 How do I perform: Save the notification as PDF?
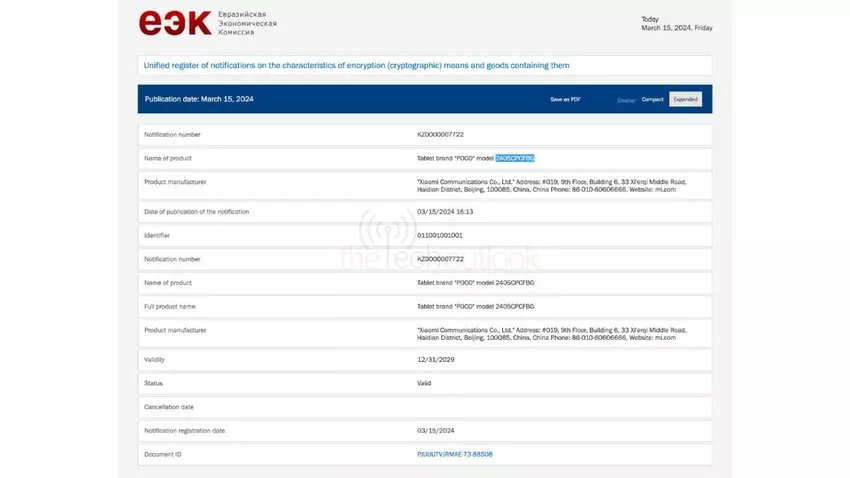point(565,99)
